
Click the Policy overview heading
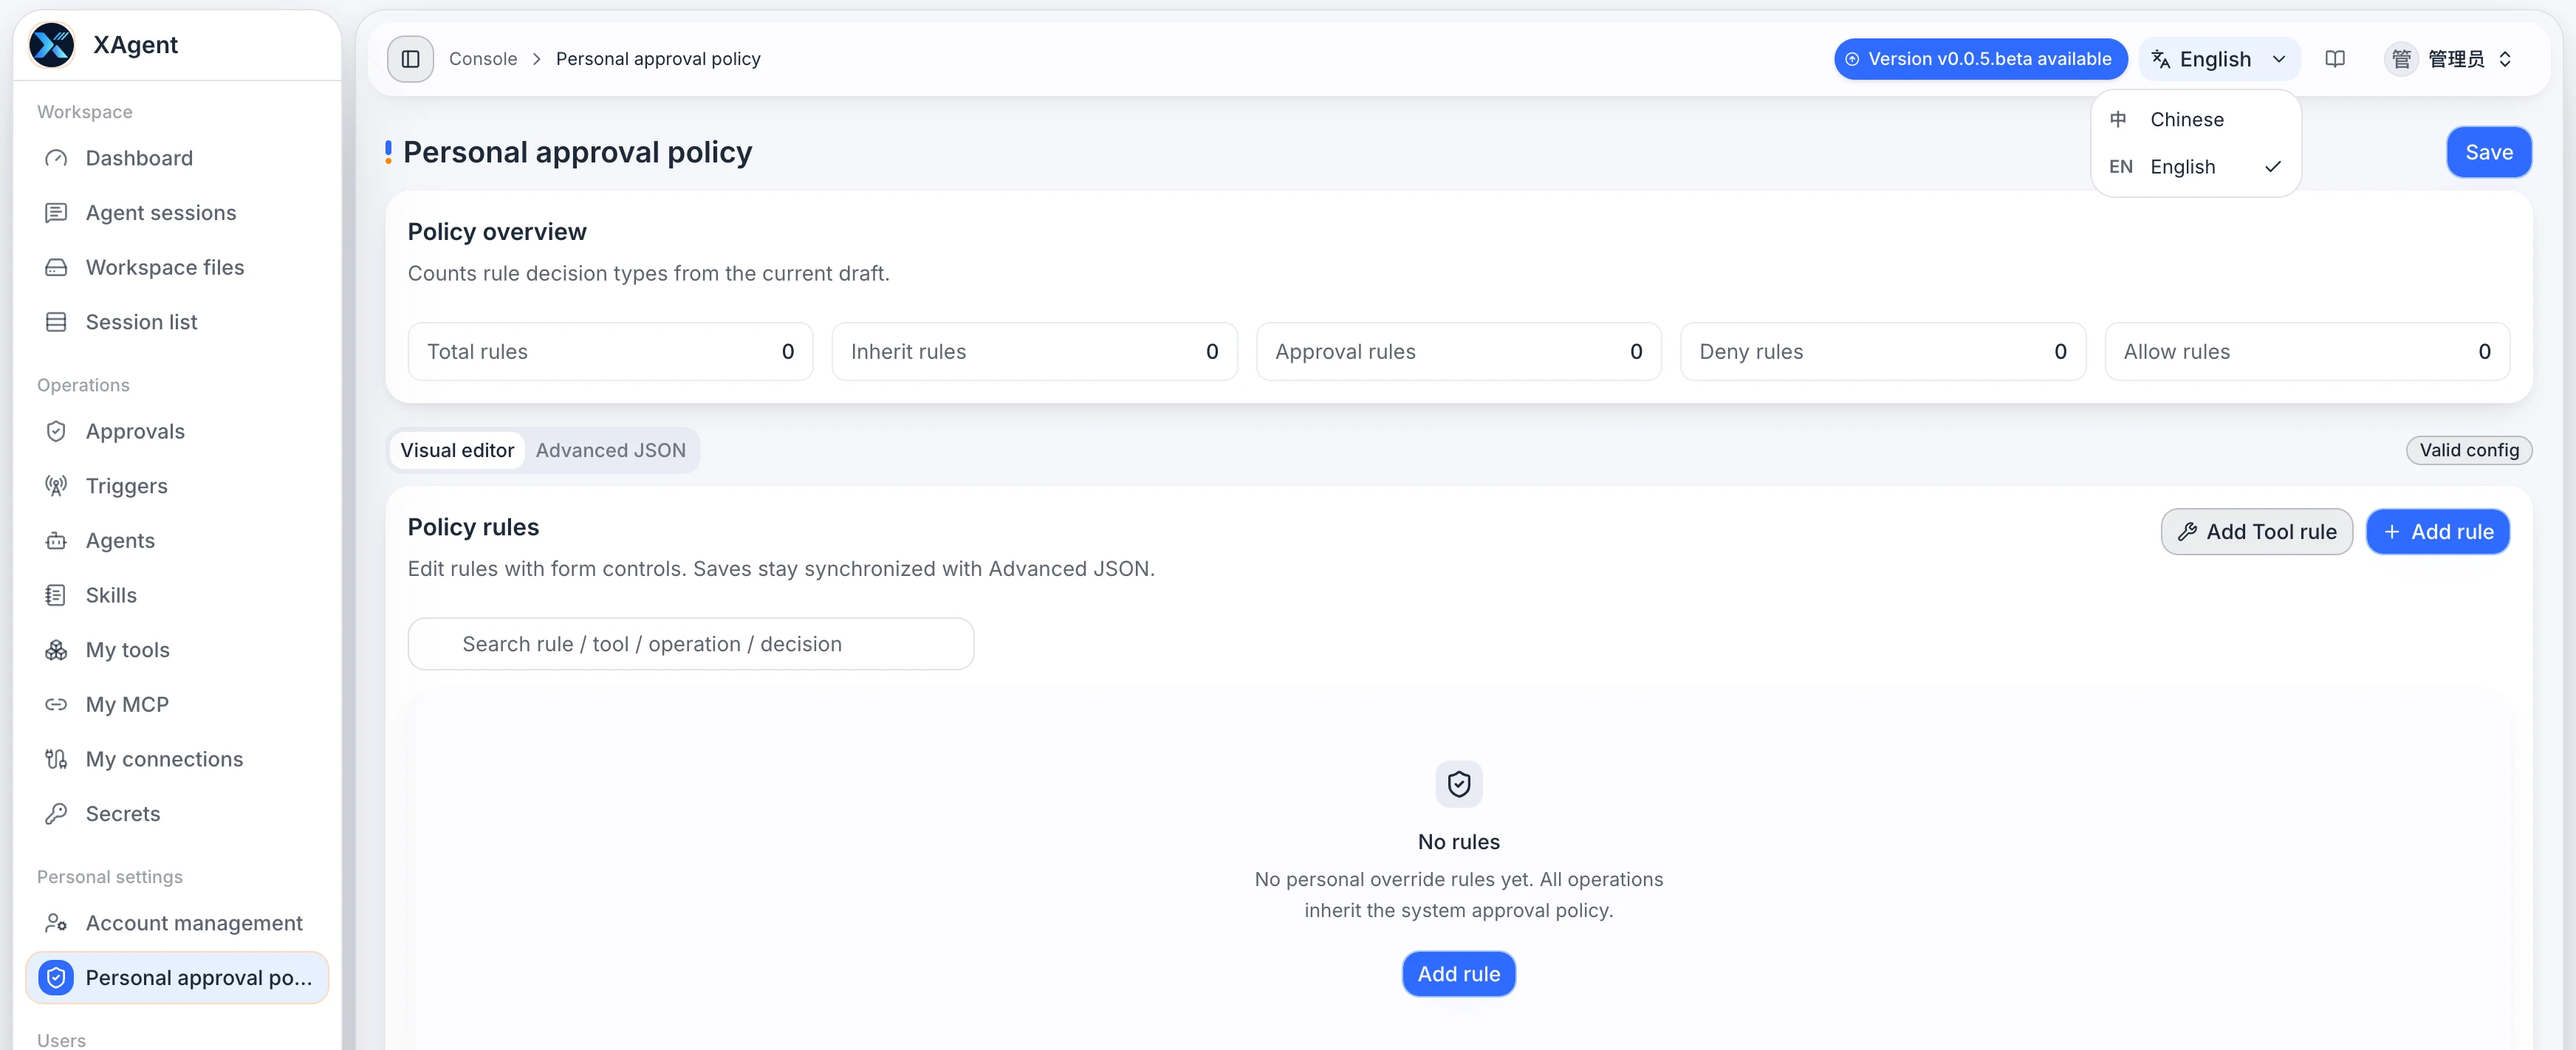coord(497,232)
